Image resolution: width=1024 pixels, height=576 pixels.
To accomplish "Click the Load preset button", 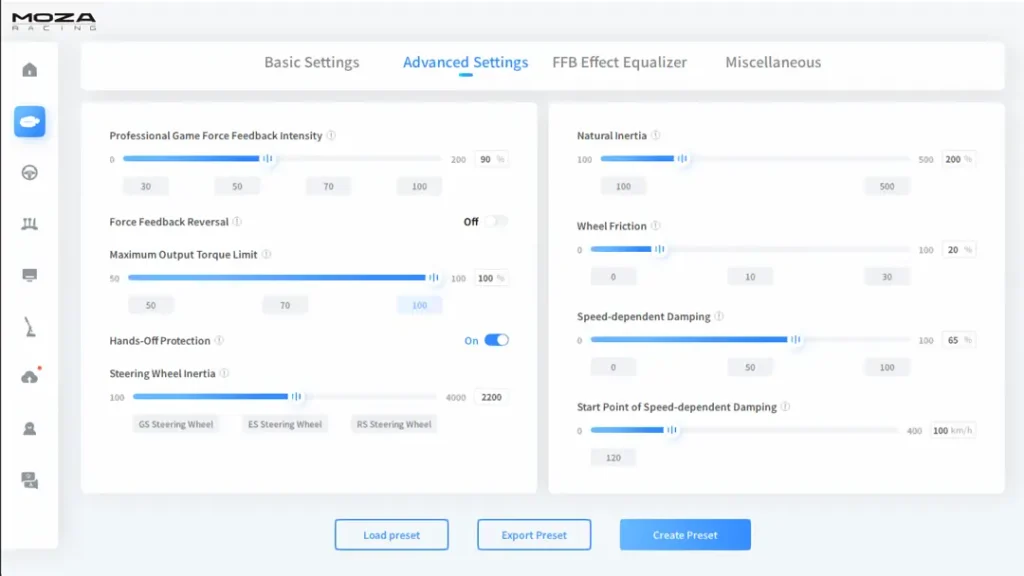I will point(391,534).
